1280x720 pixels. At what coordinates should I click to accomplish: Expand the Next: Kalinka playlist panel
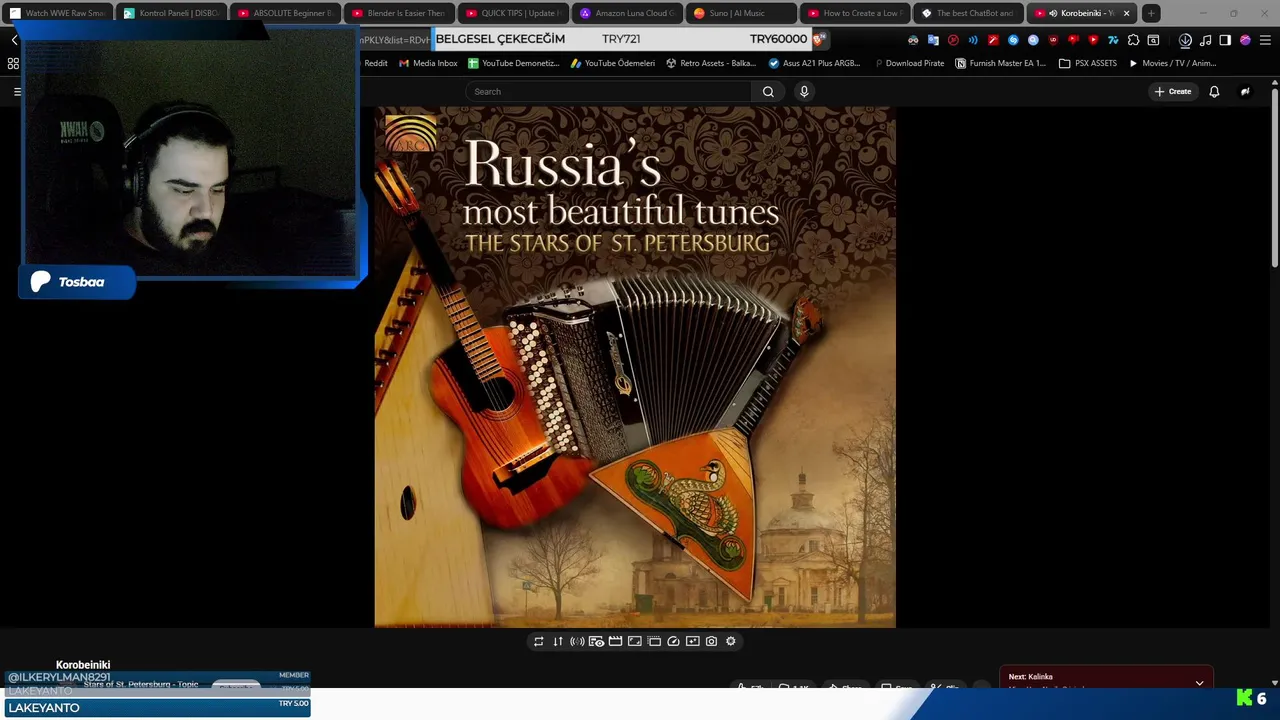[1199, 683]
